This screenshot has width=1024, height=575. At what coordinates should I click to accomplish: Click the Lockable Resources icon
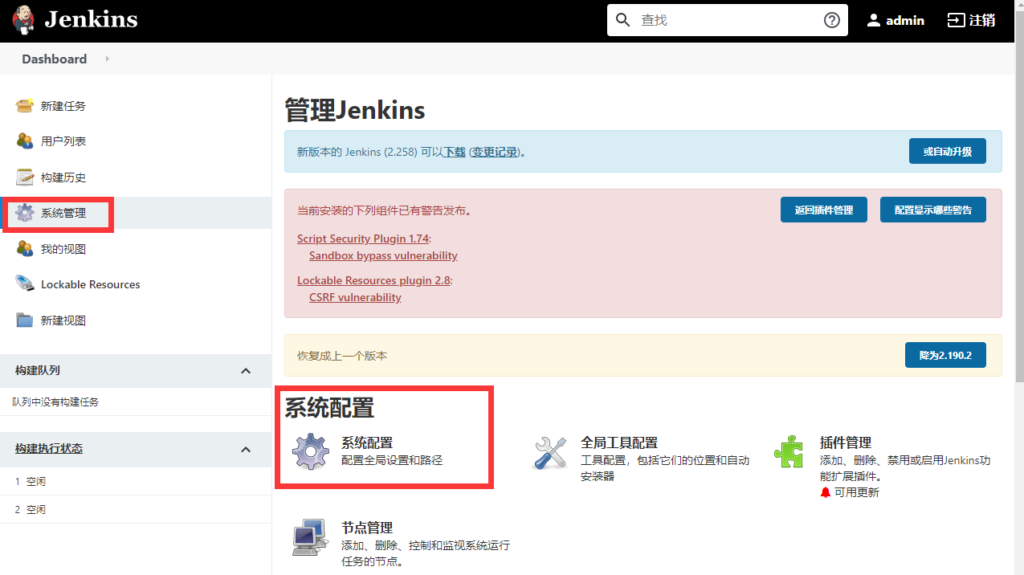pos(24,284)
